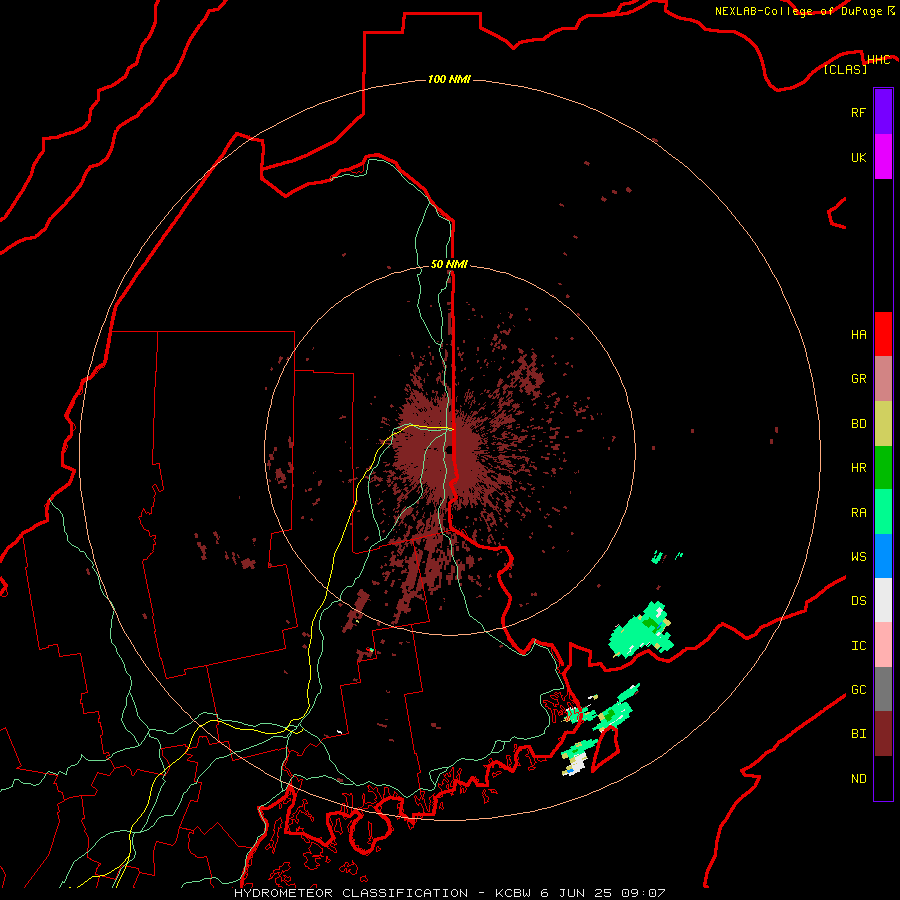Viewport: 900px width, 900px height.
Task: Click the HA legend label
Action: point(858,335)
